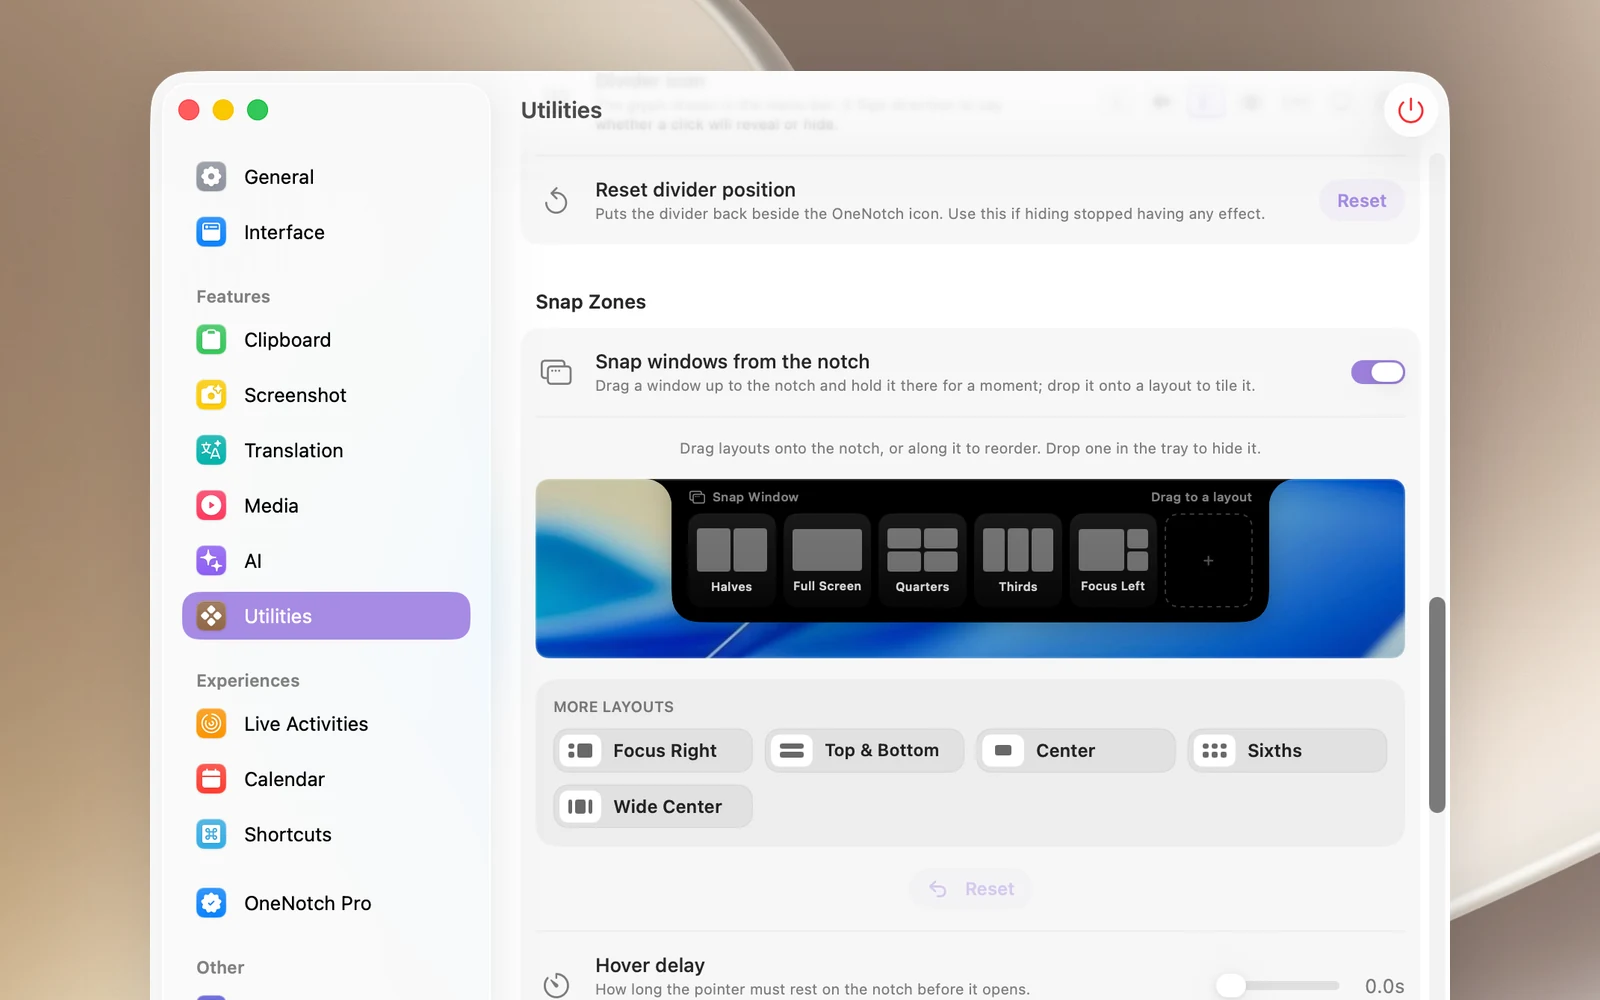Click the Calendar sidebar icon
Screen dimensions: 1600x1000
coord(211,779)
